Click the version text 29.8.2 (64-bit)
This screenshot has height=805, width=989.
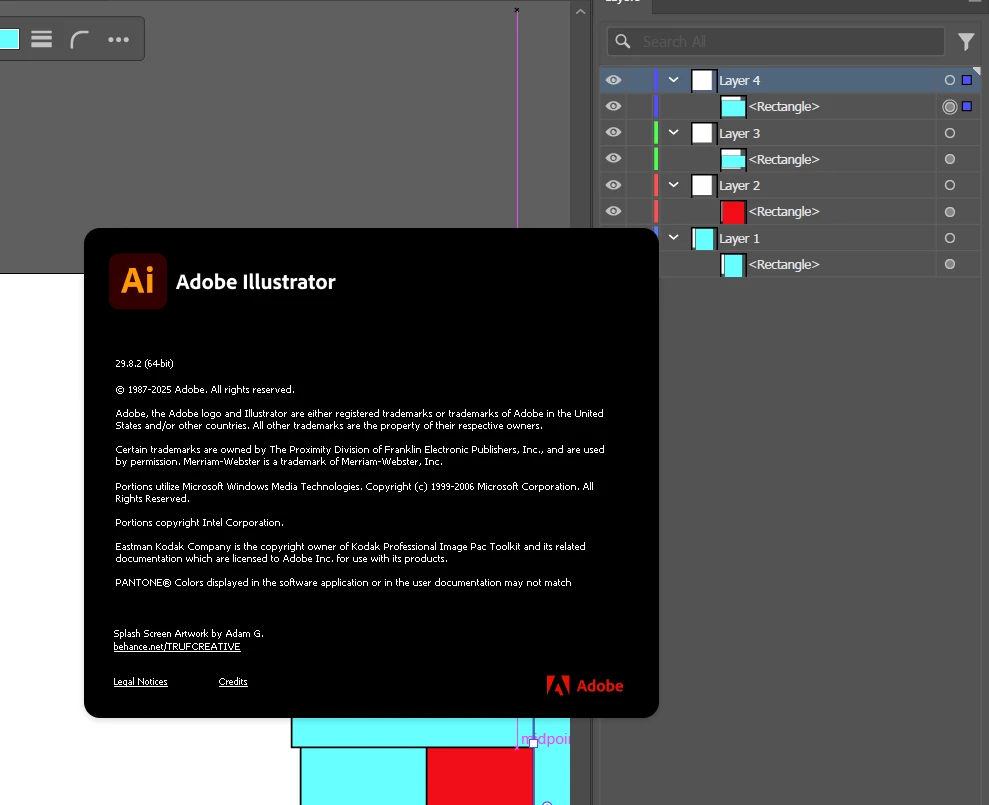point(144,363)
